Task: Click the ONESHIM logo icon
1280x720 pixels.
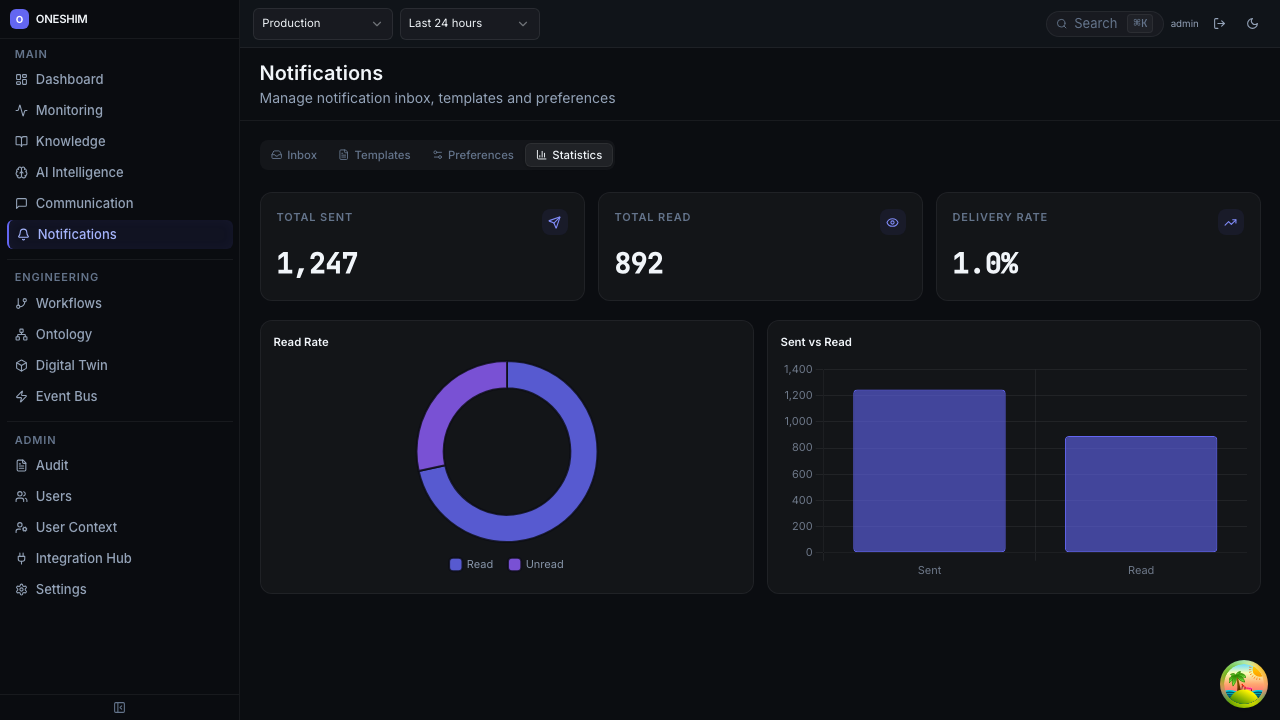Action: click(x=19, y=19)
